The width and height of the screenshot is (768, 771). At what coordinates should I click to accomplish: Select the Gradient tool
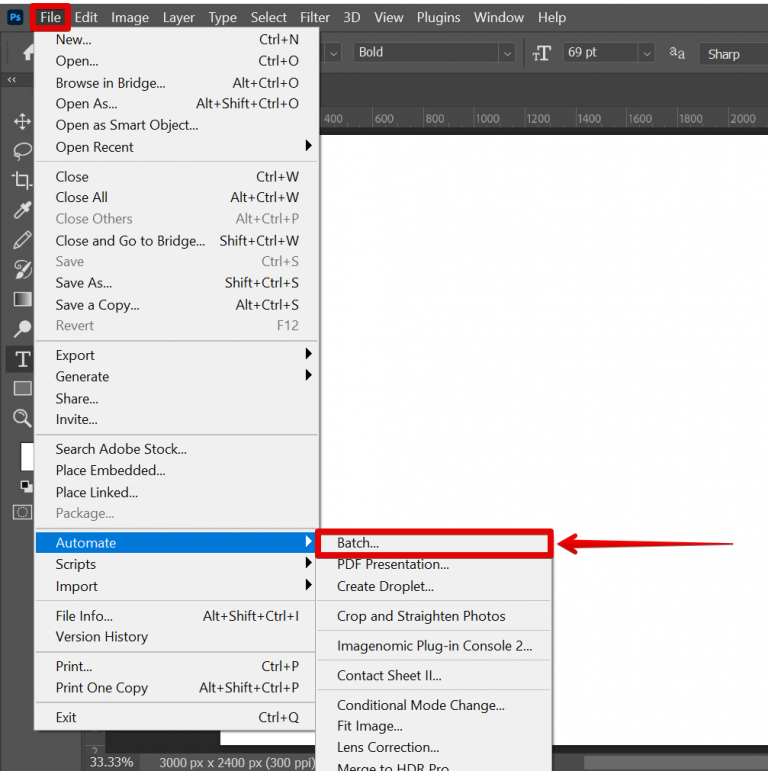pyautogui.click(x=21, y=299)
